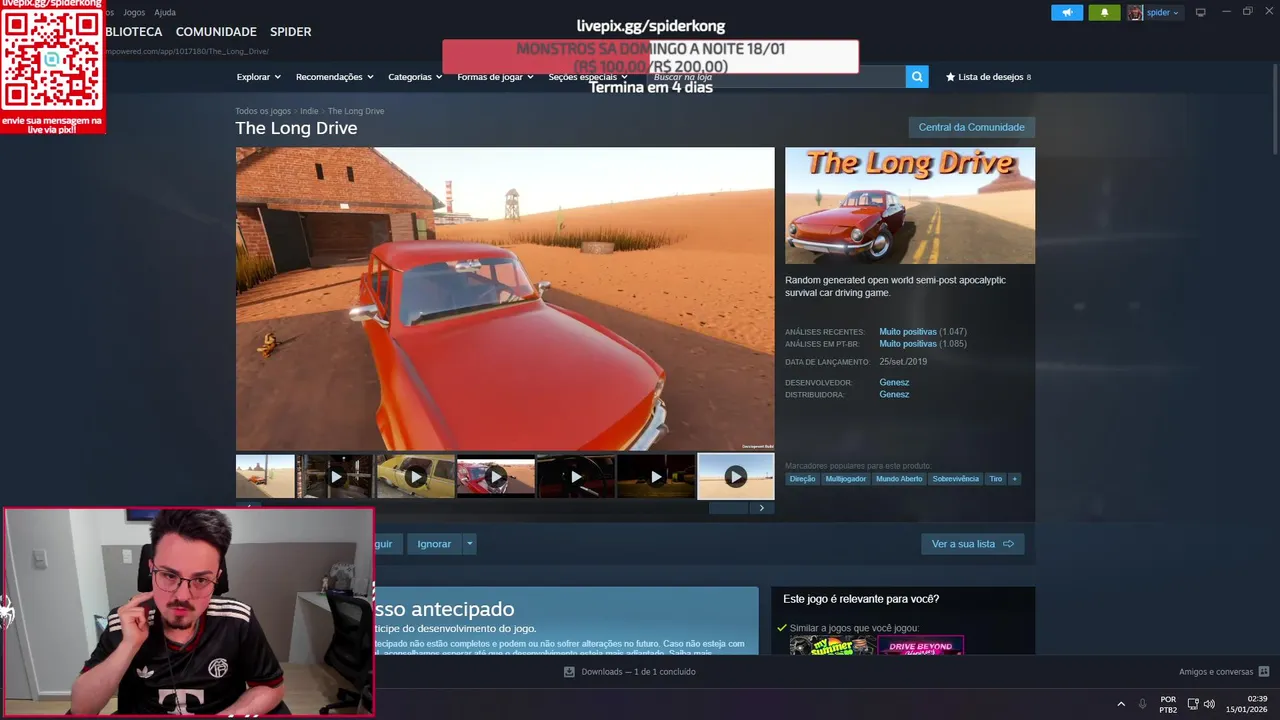Image resolution: width=1280 pixels, height=720 pixels.
Task: Expand the dropdown arrow beside Ignorar
Action: click(x=470, y=544)
